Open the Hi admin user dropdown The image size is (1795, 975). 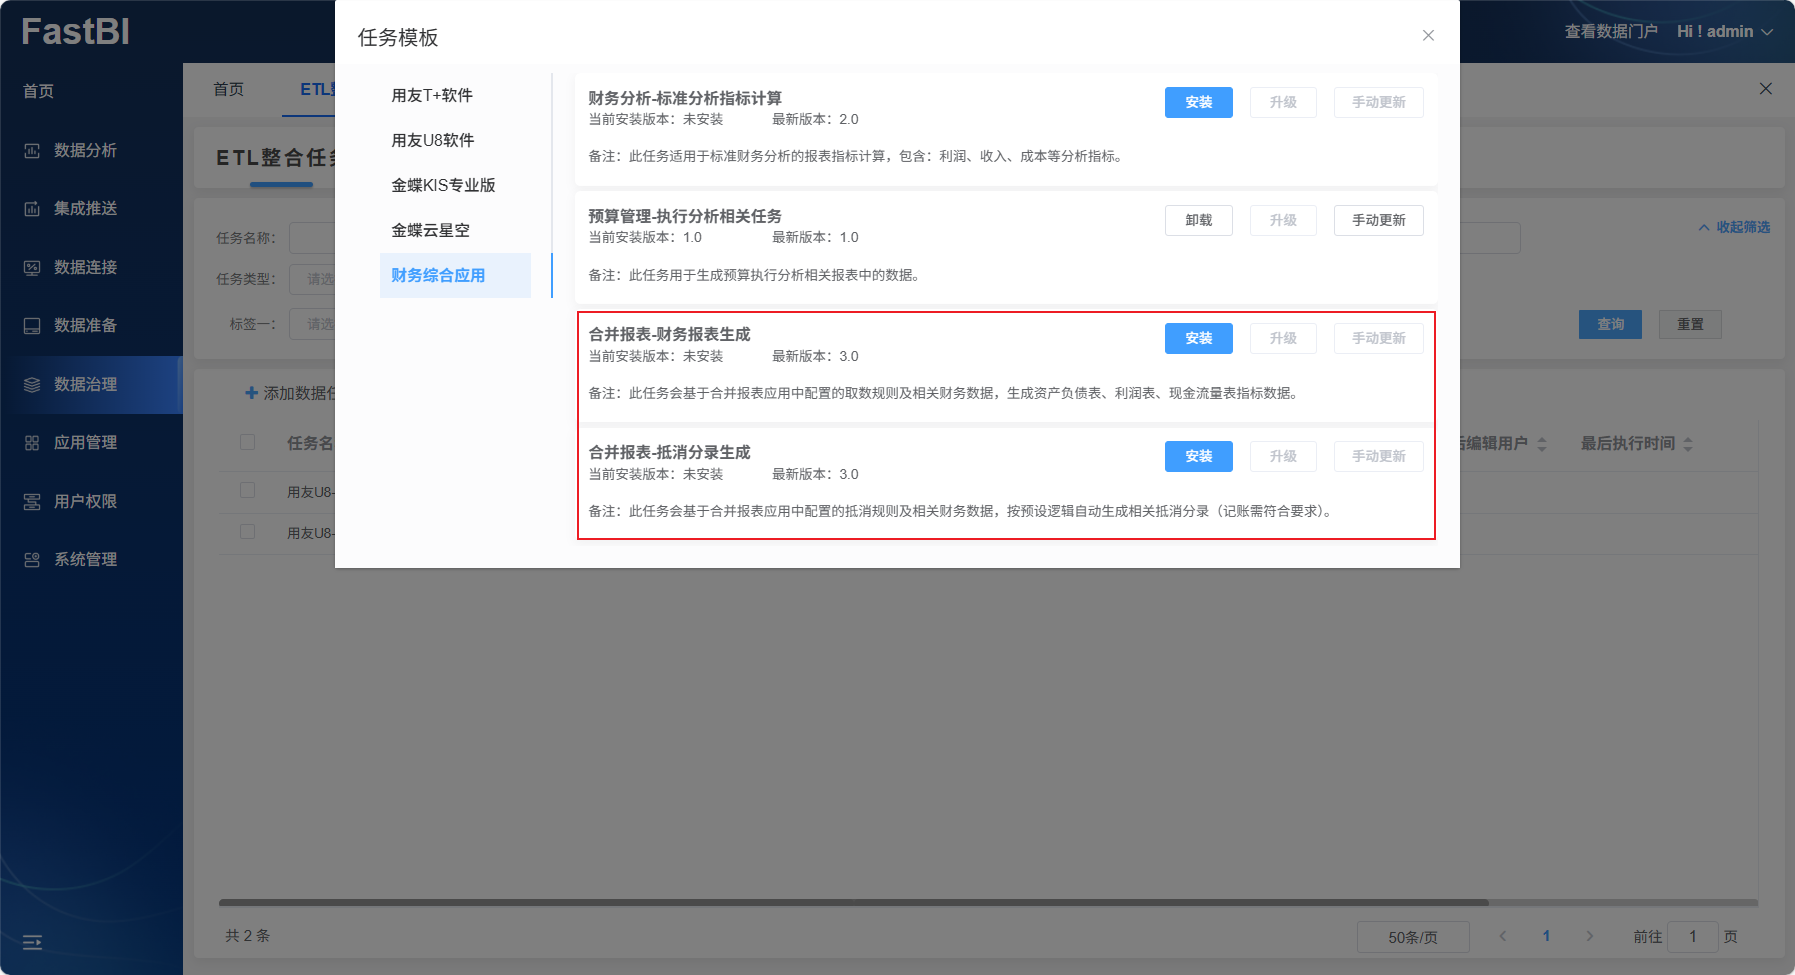click(1724, 32)
